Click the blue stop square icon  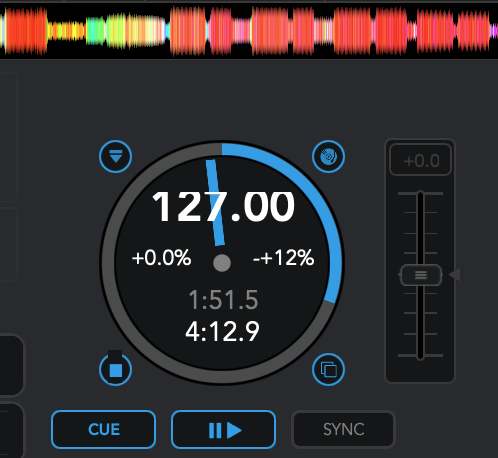(x=115, y=369)
